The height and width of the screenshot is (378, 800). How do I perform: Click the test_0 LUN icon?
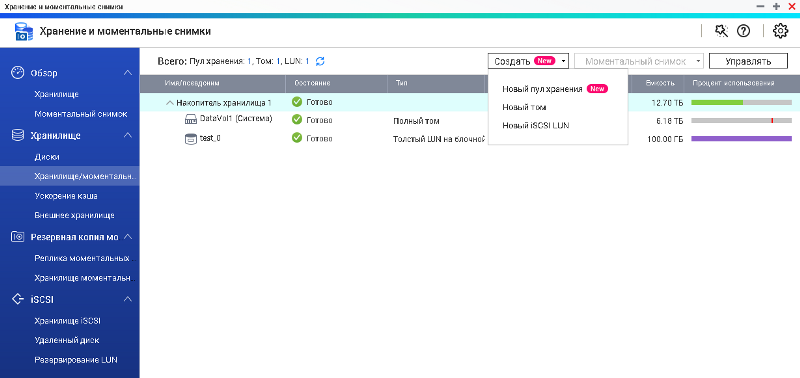pos(191,138)
